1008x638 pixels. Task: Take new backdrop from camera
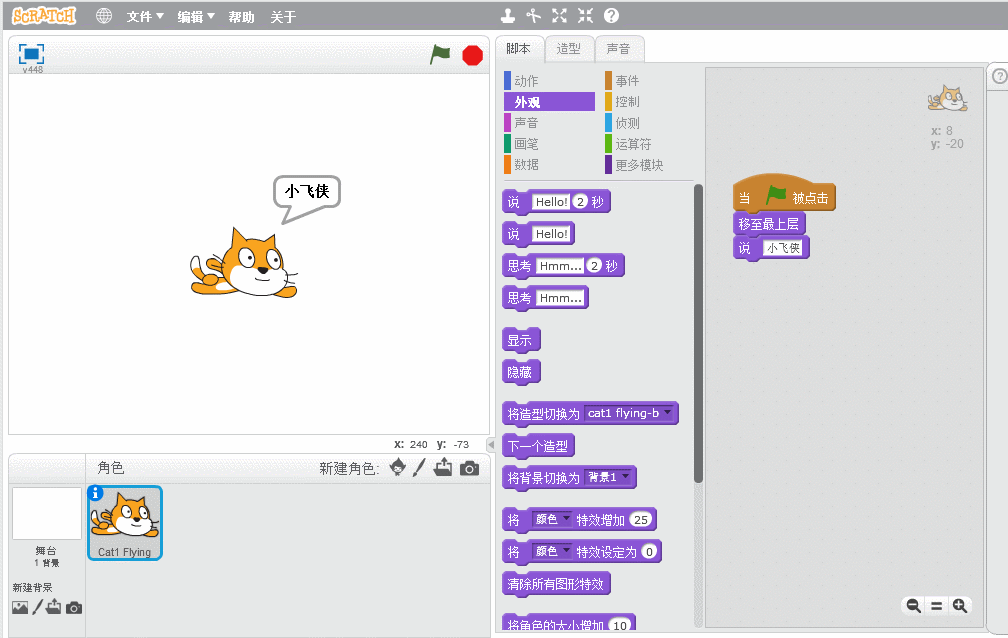[x=74, y=608]
